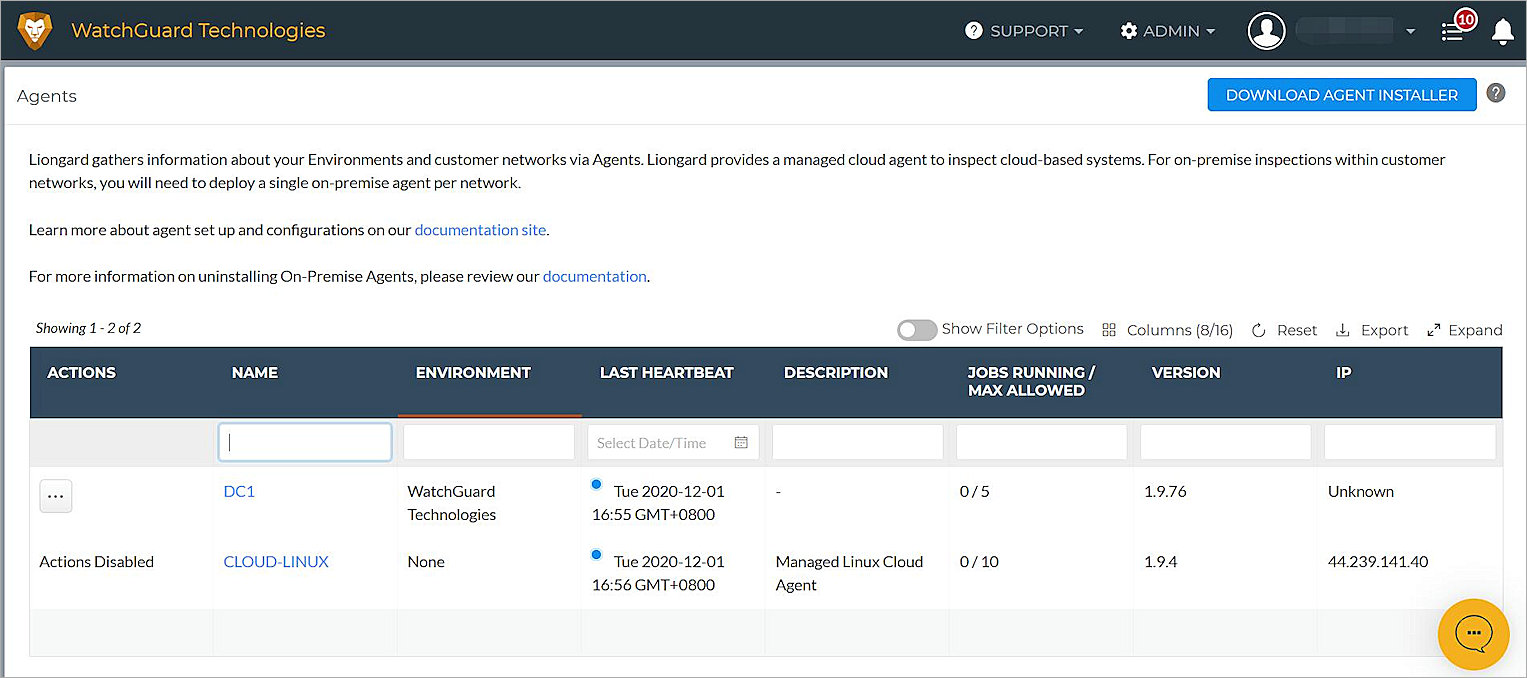Open the Columns (8/16) chooser
Screen dimensions: 1527x678
[x=1167, y=330]
